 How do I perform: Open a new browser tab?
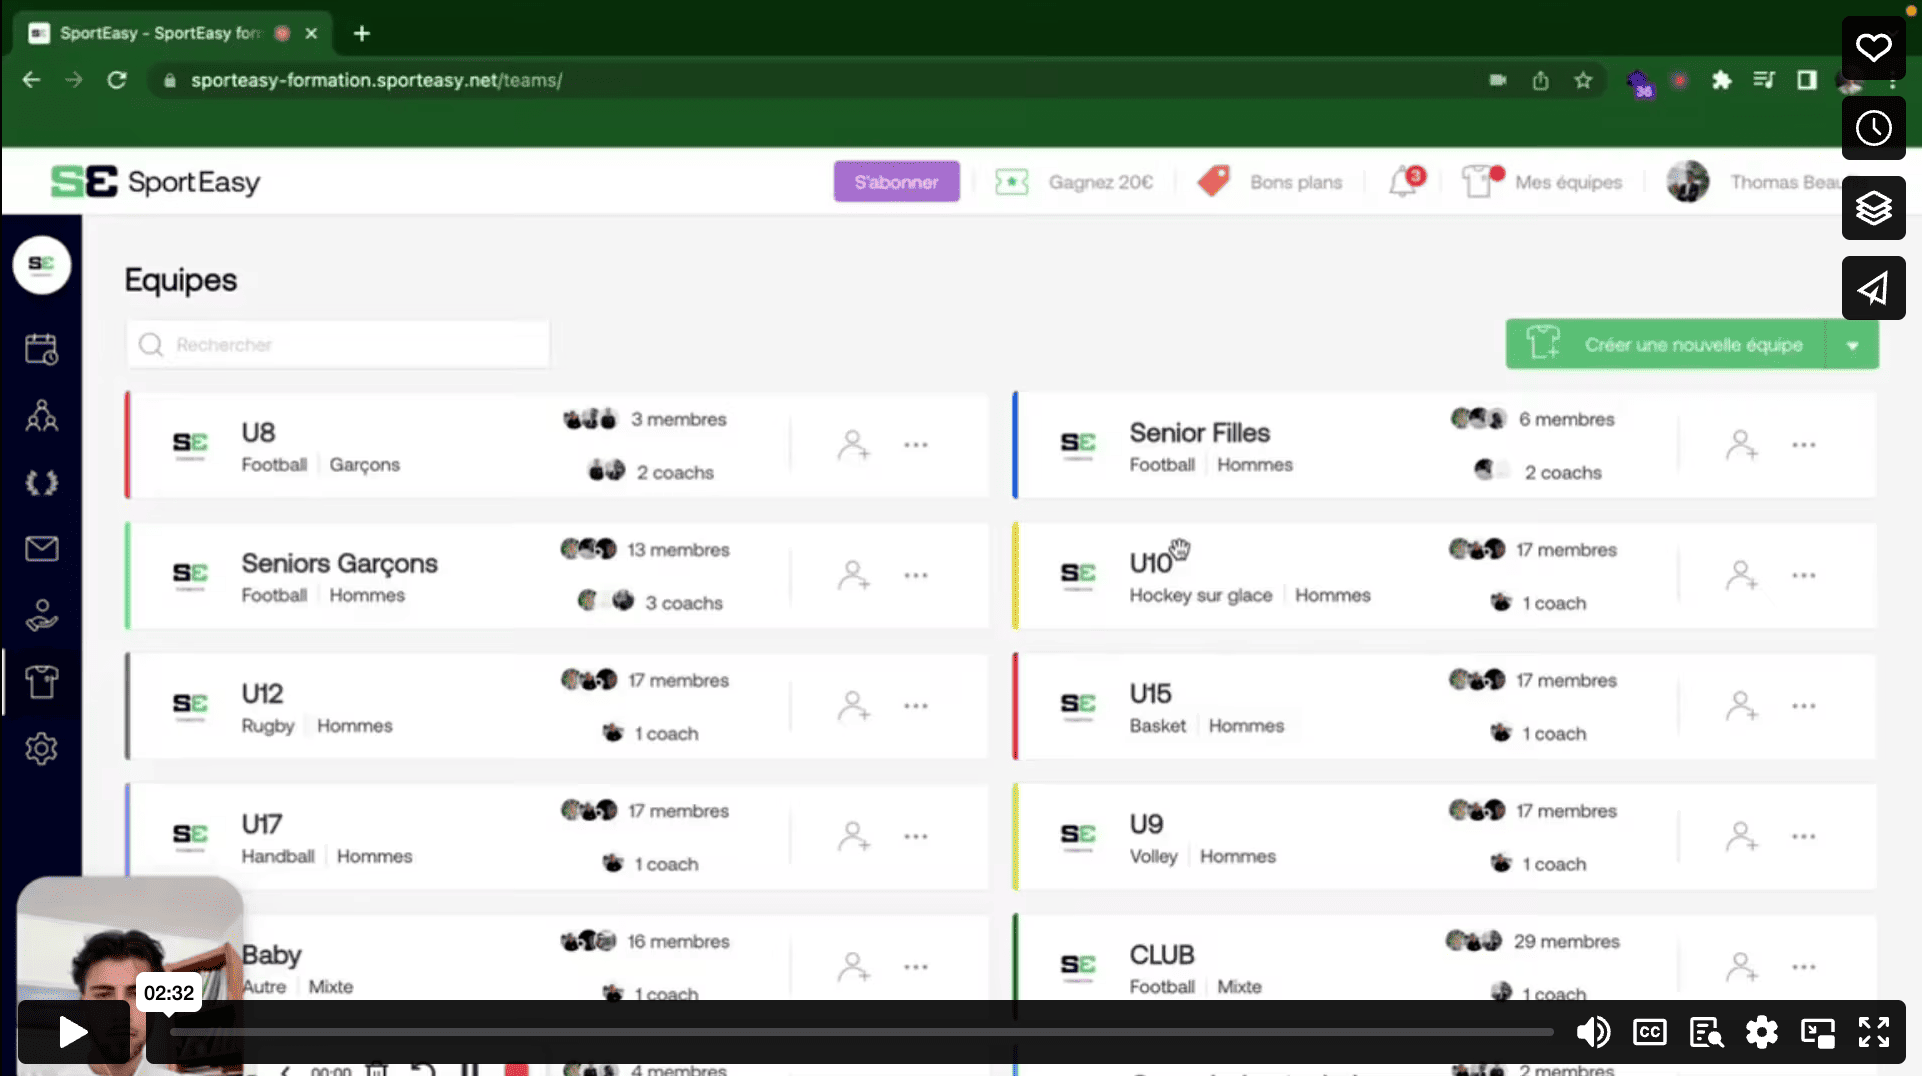coord(362,33)
